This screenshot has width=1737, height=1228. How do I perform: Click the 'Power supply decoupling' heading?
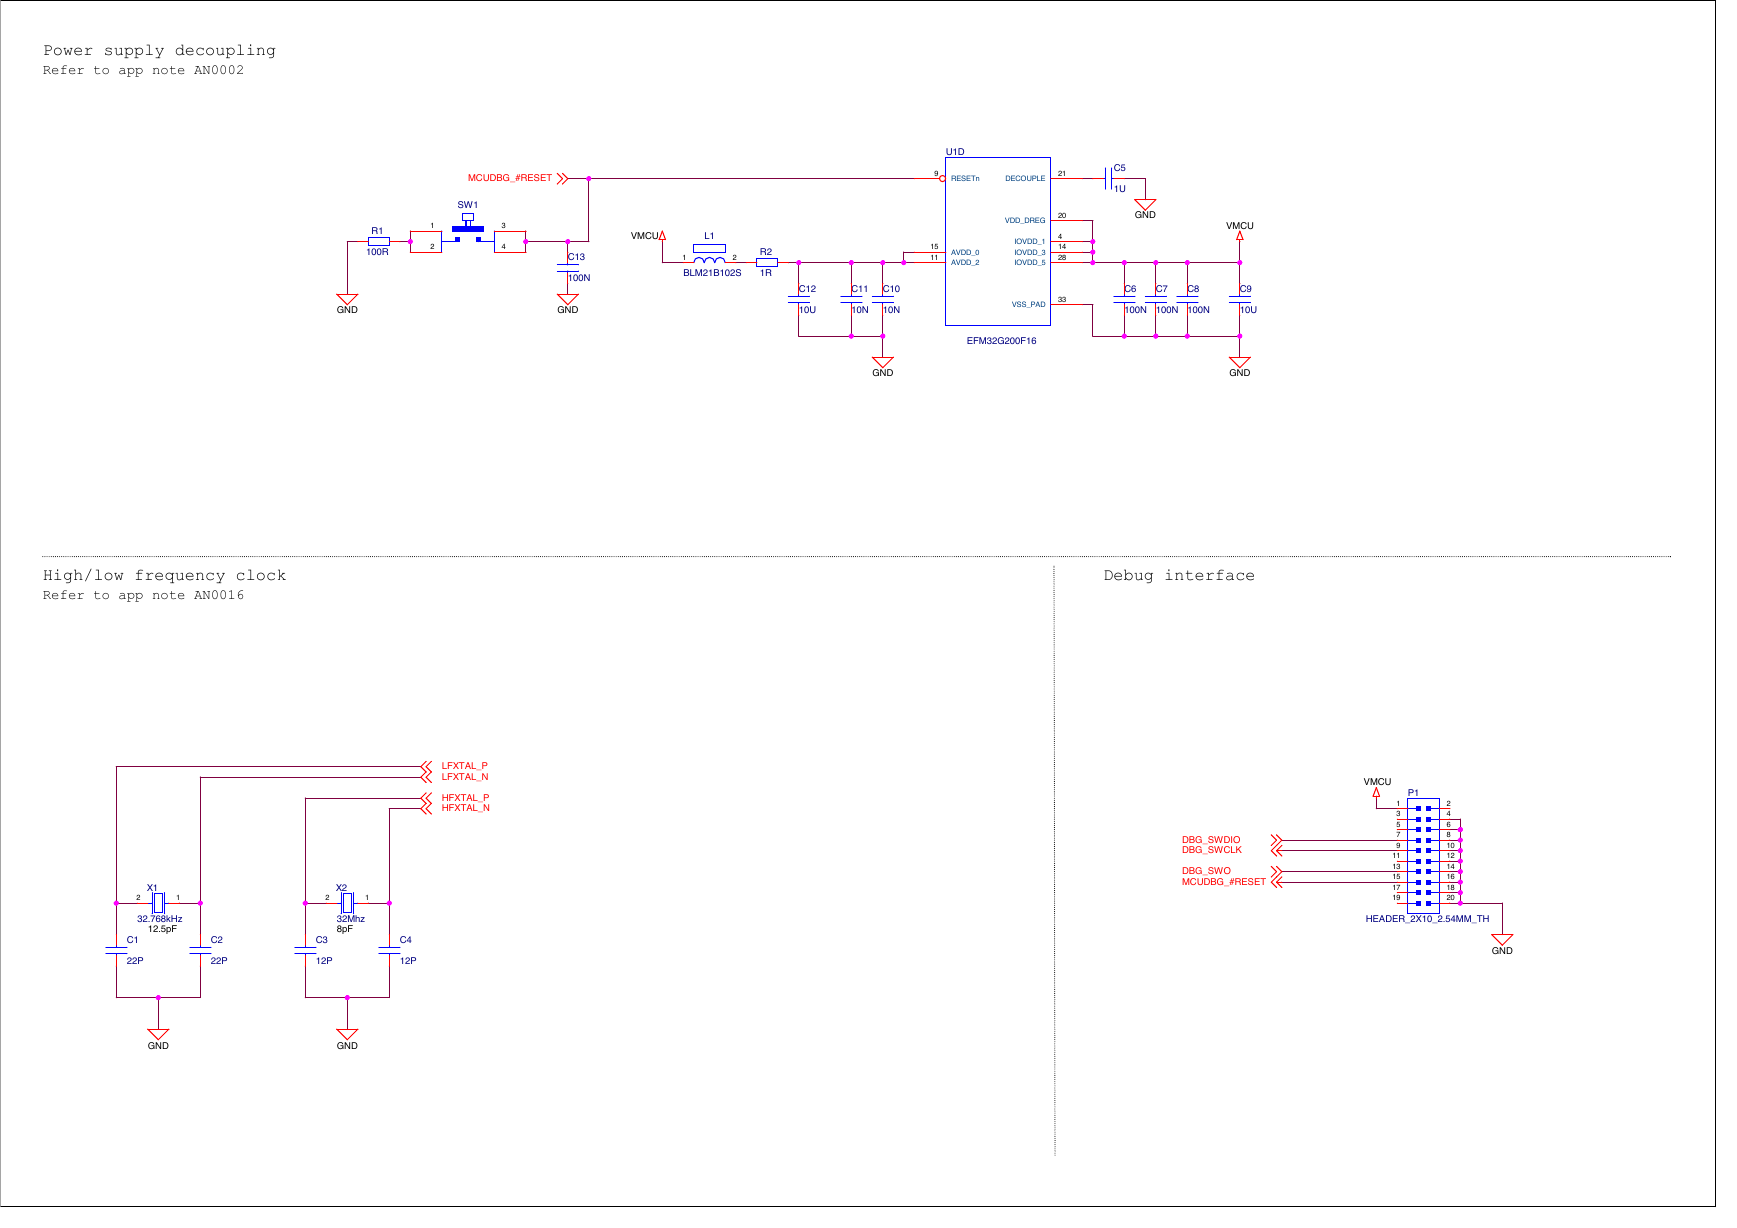159,51
